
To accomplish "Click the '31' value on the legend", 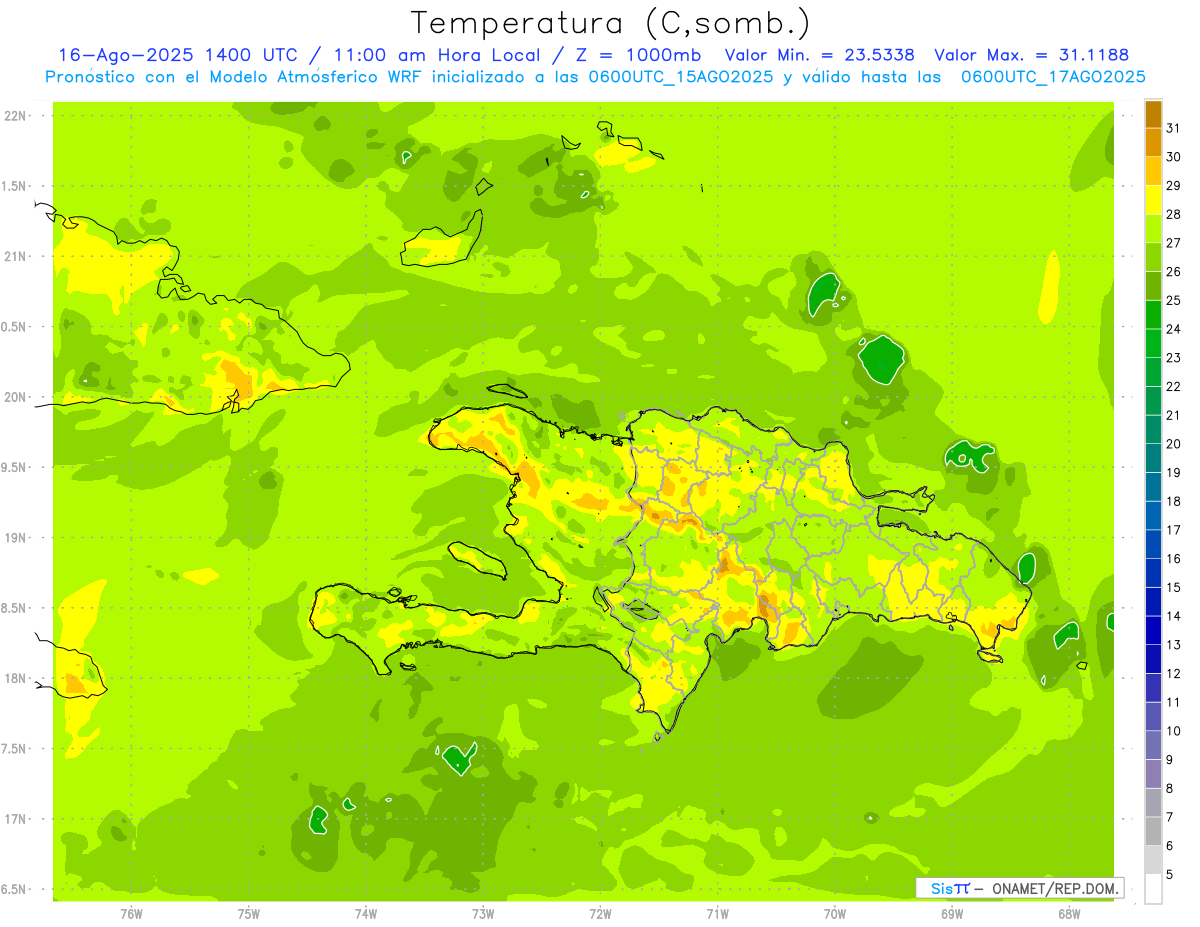I will 1174,128.
